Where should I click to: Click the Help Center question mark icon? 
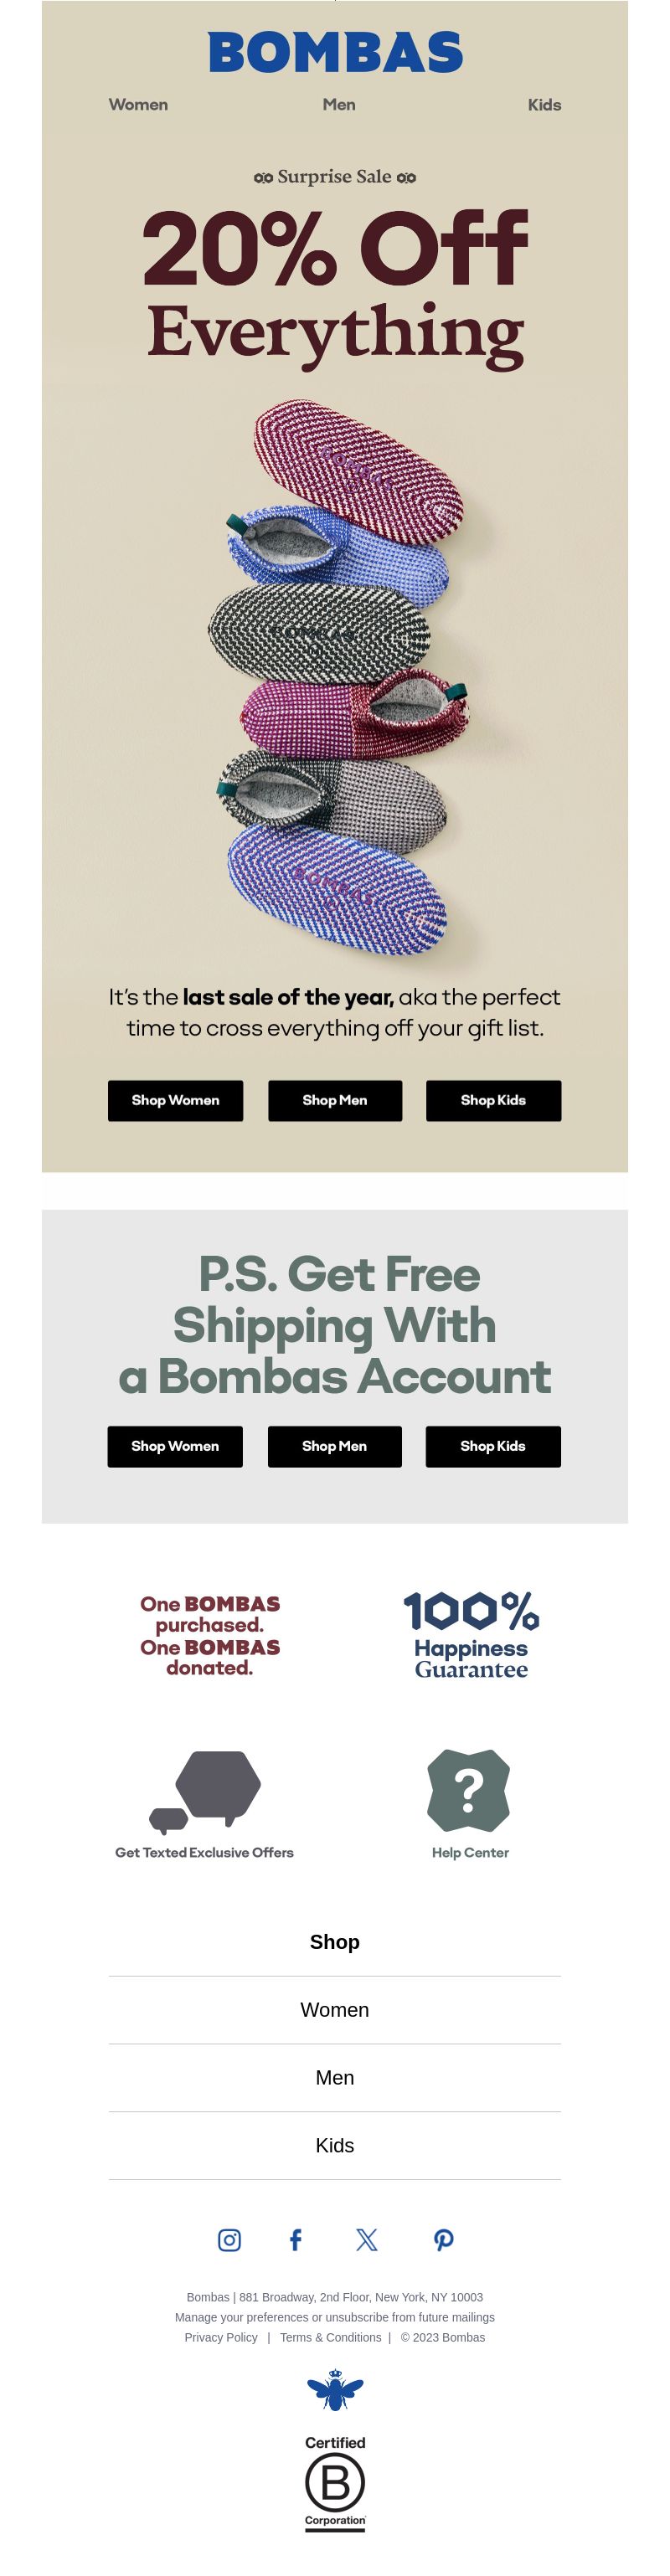469,1790
